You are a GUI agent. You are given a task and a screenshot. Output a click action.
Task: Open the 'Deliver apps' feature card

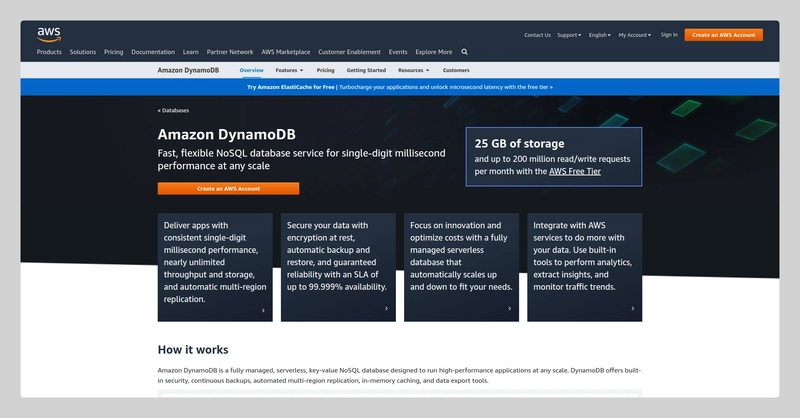coord(215,267)
